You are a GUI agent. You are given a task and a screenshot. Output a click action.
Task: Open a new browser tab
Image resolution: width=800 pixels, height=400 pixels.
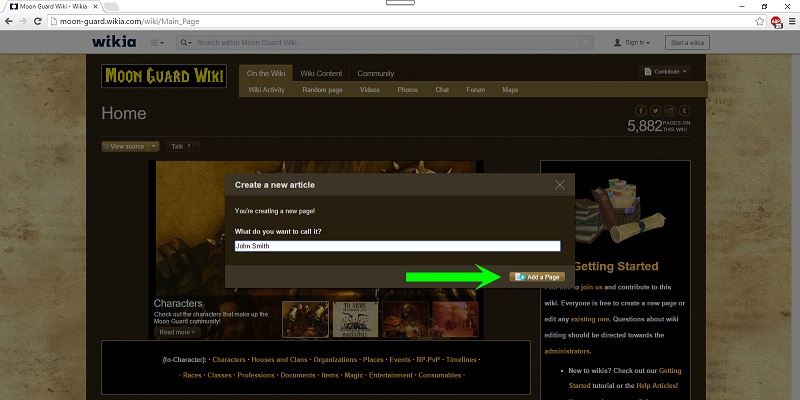[x=111, y=7]
